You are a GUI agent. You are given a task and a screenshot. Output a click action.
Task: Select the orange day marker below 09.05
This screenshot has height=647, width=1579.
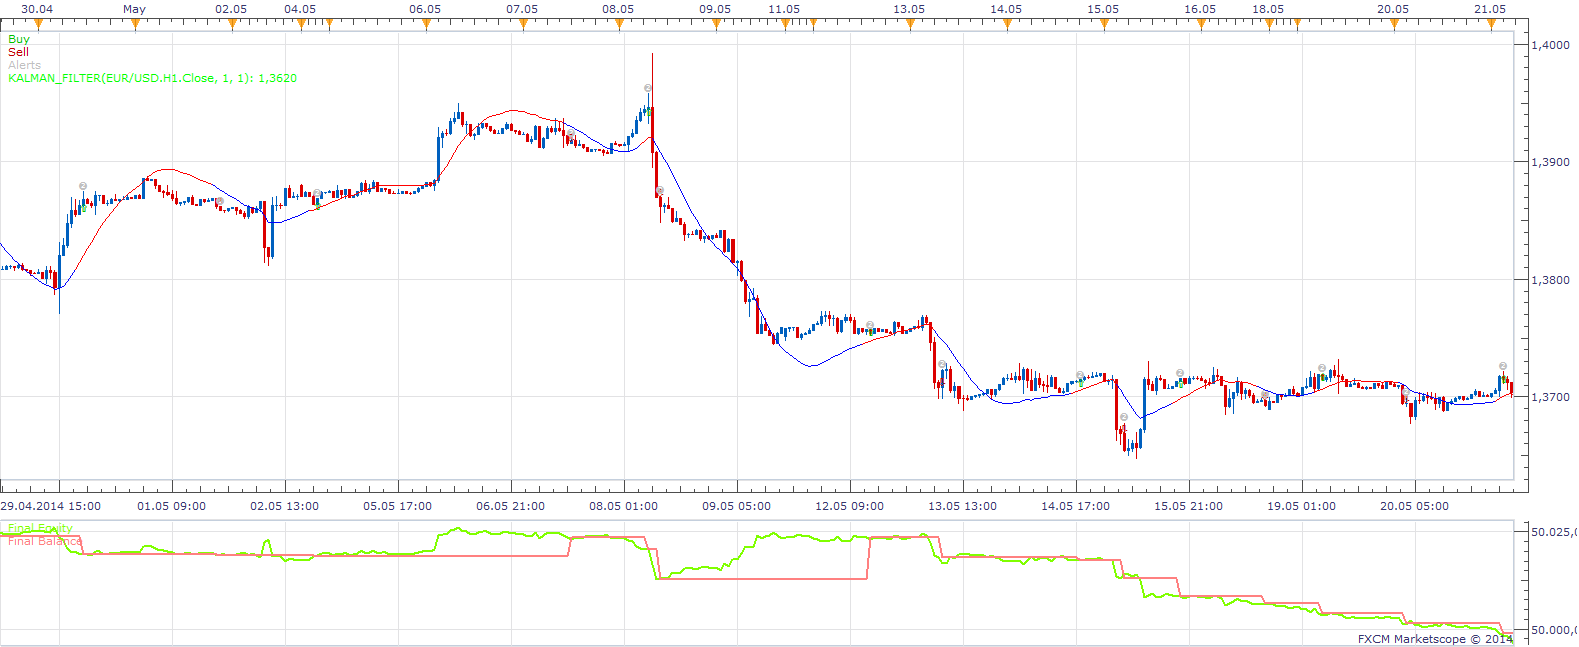pyautogui.click(x=717, y=25)
